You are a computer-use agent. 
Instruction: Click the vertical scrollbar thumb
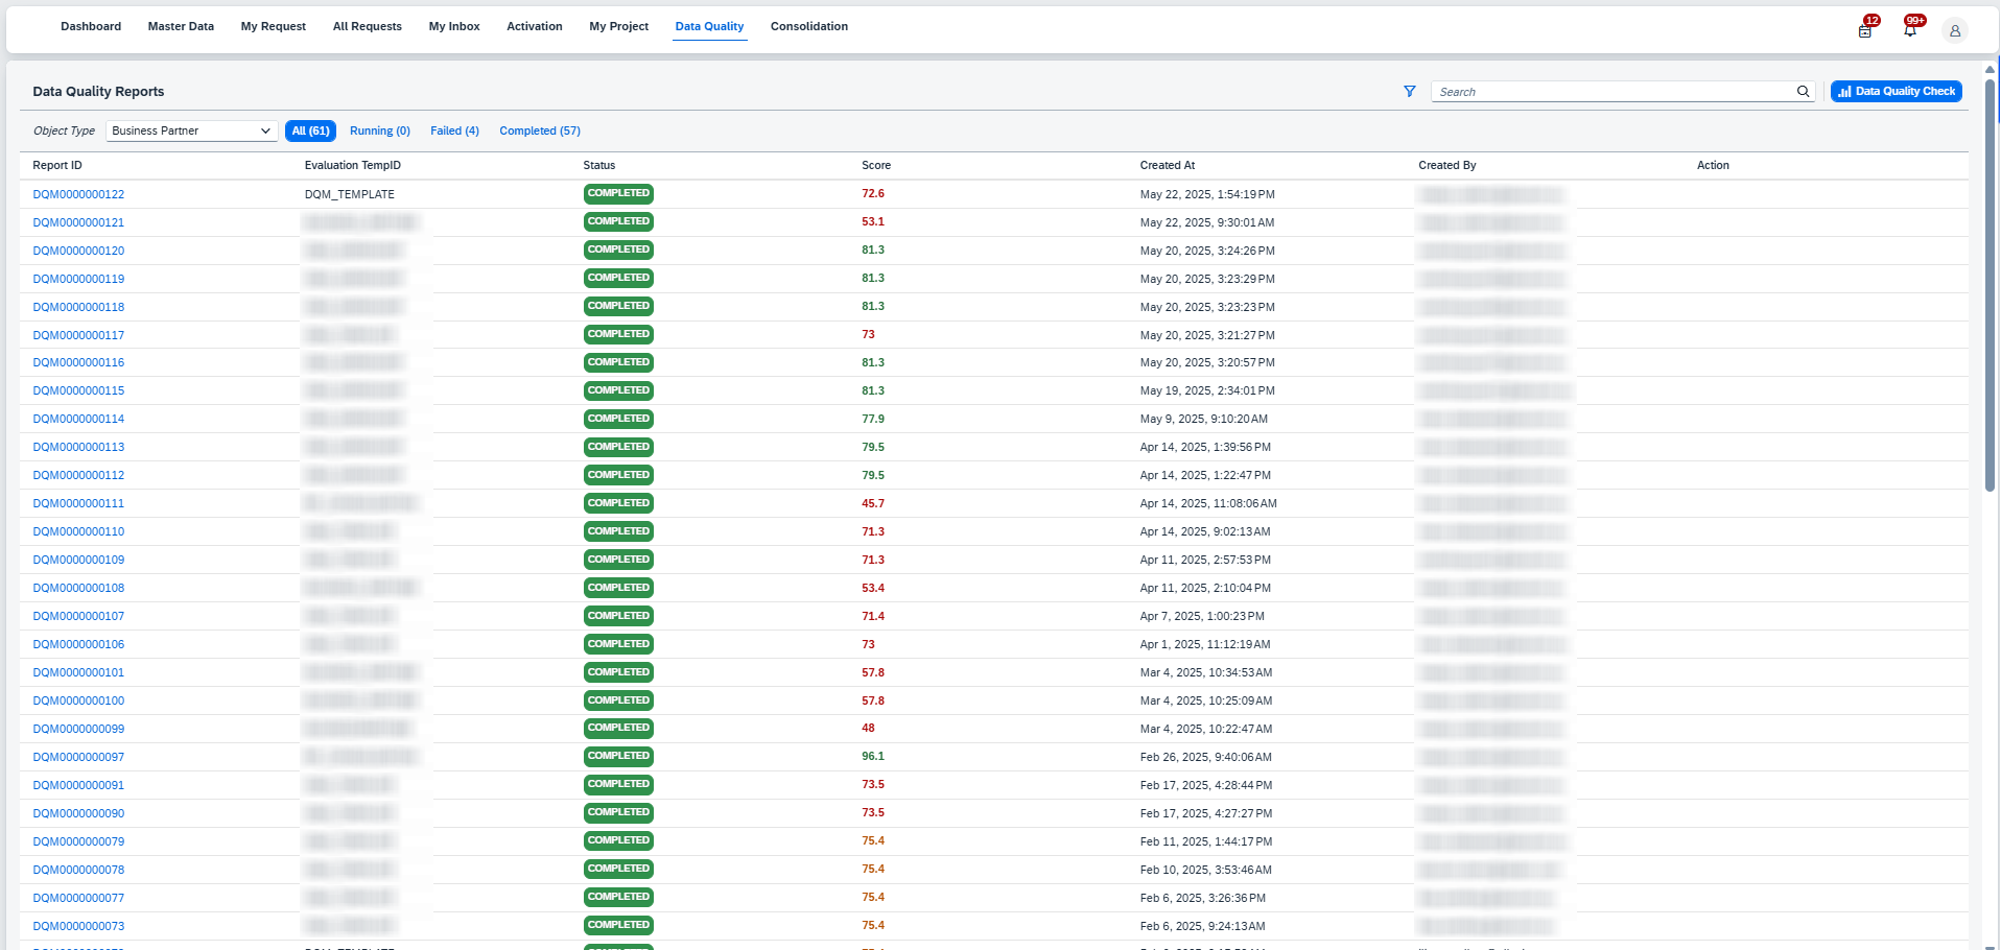(1990, 285)
